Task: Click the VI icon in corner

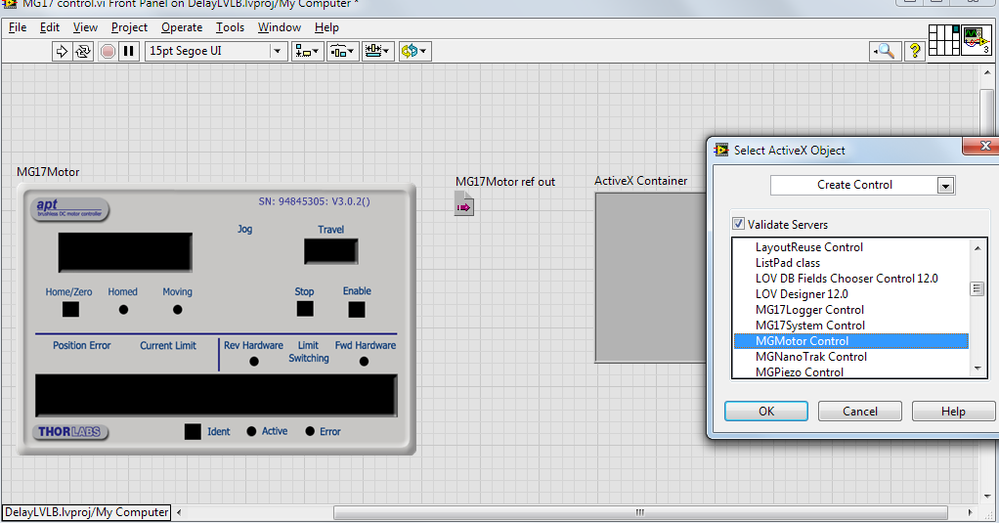Action: 976,40
